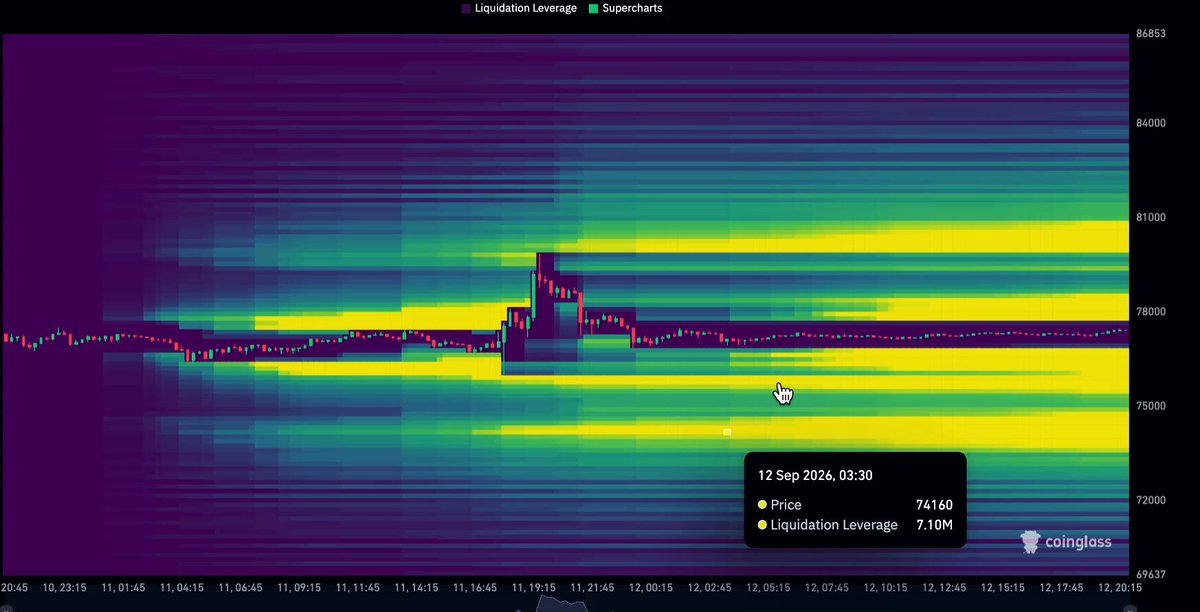Click the 12, 10:15 time axis label
The image size is (1200, 612).
click(888, 588)
